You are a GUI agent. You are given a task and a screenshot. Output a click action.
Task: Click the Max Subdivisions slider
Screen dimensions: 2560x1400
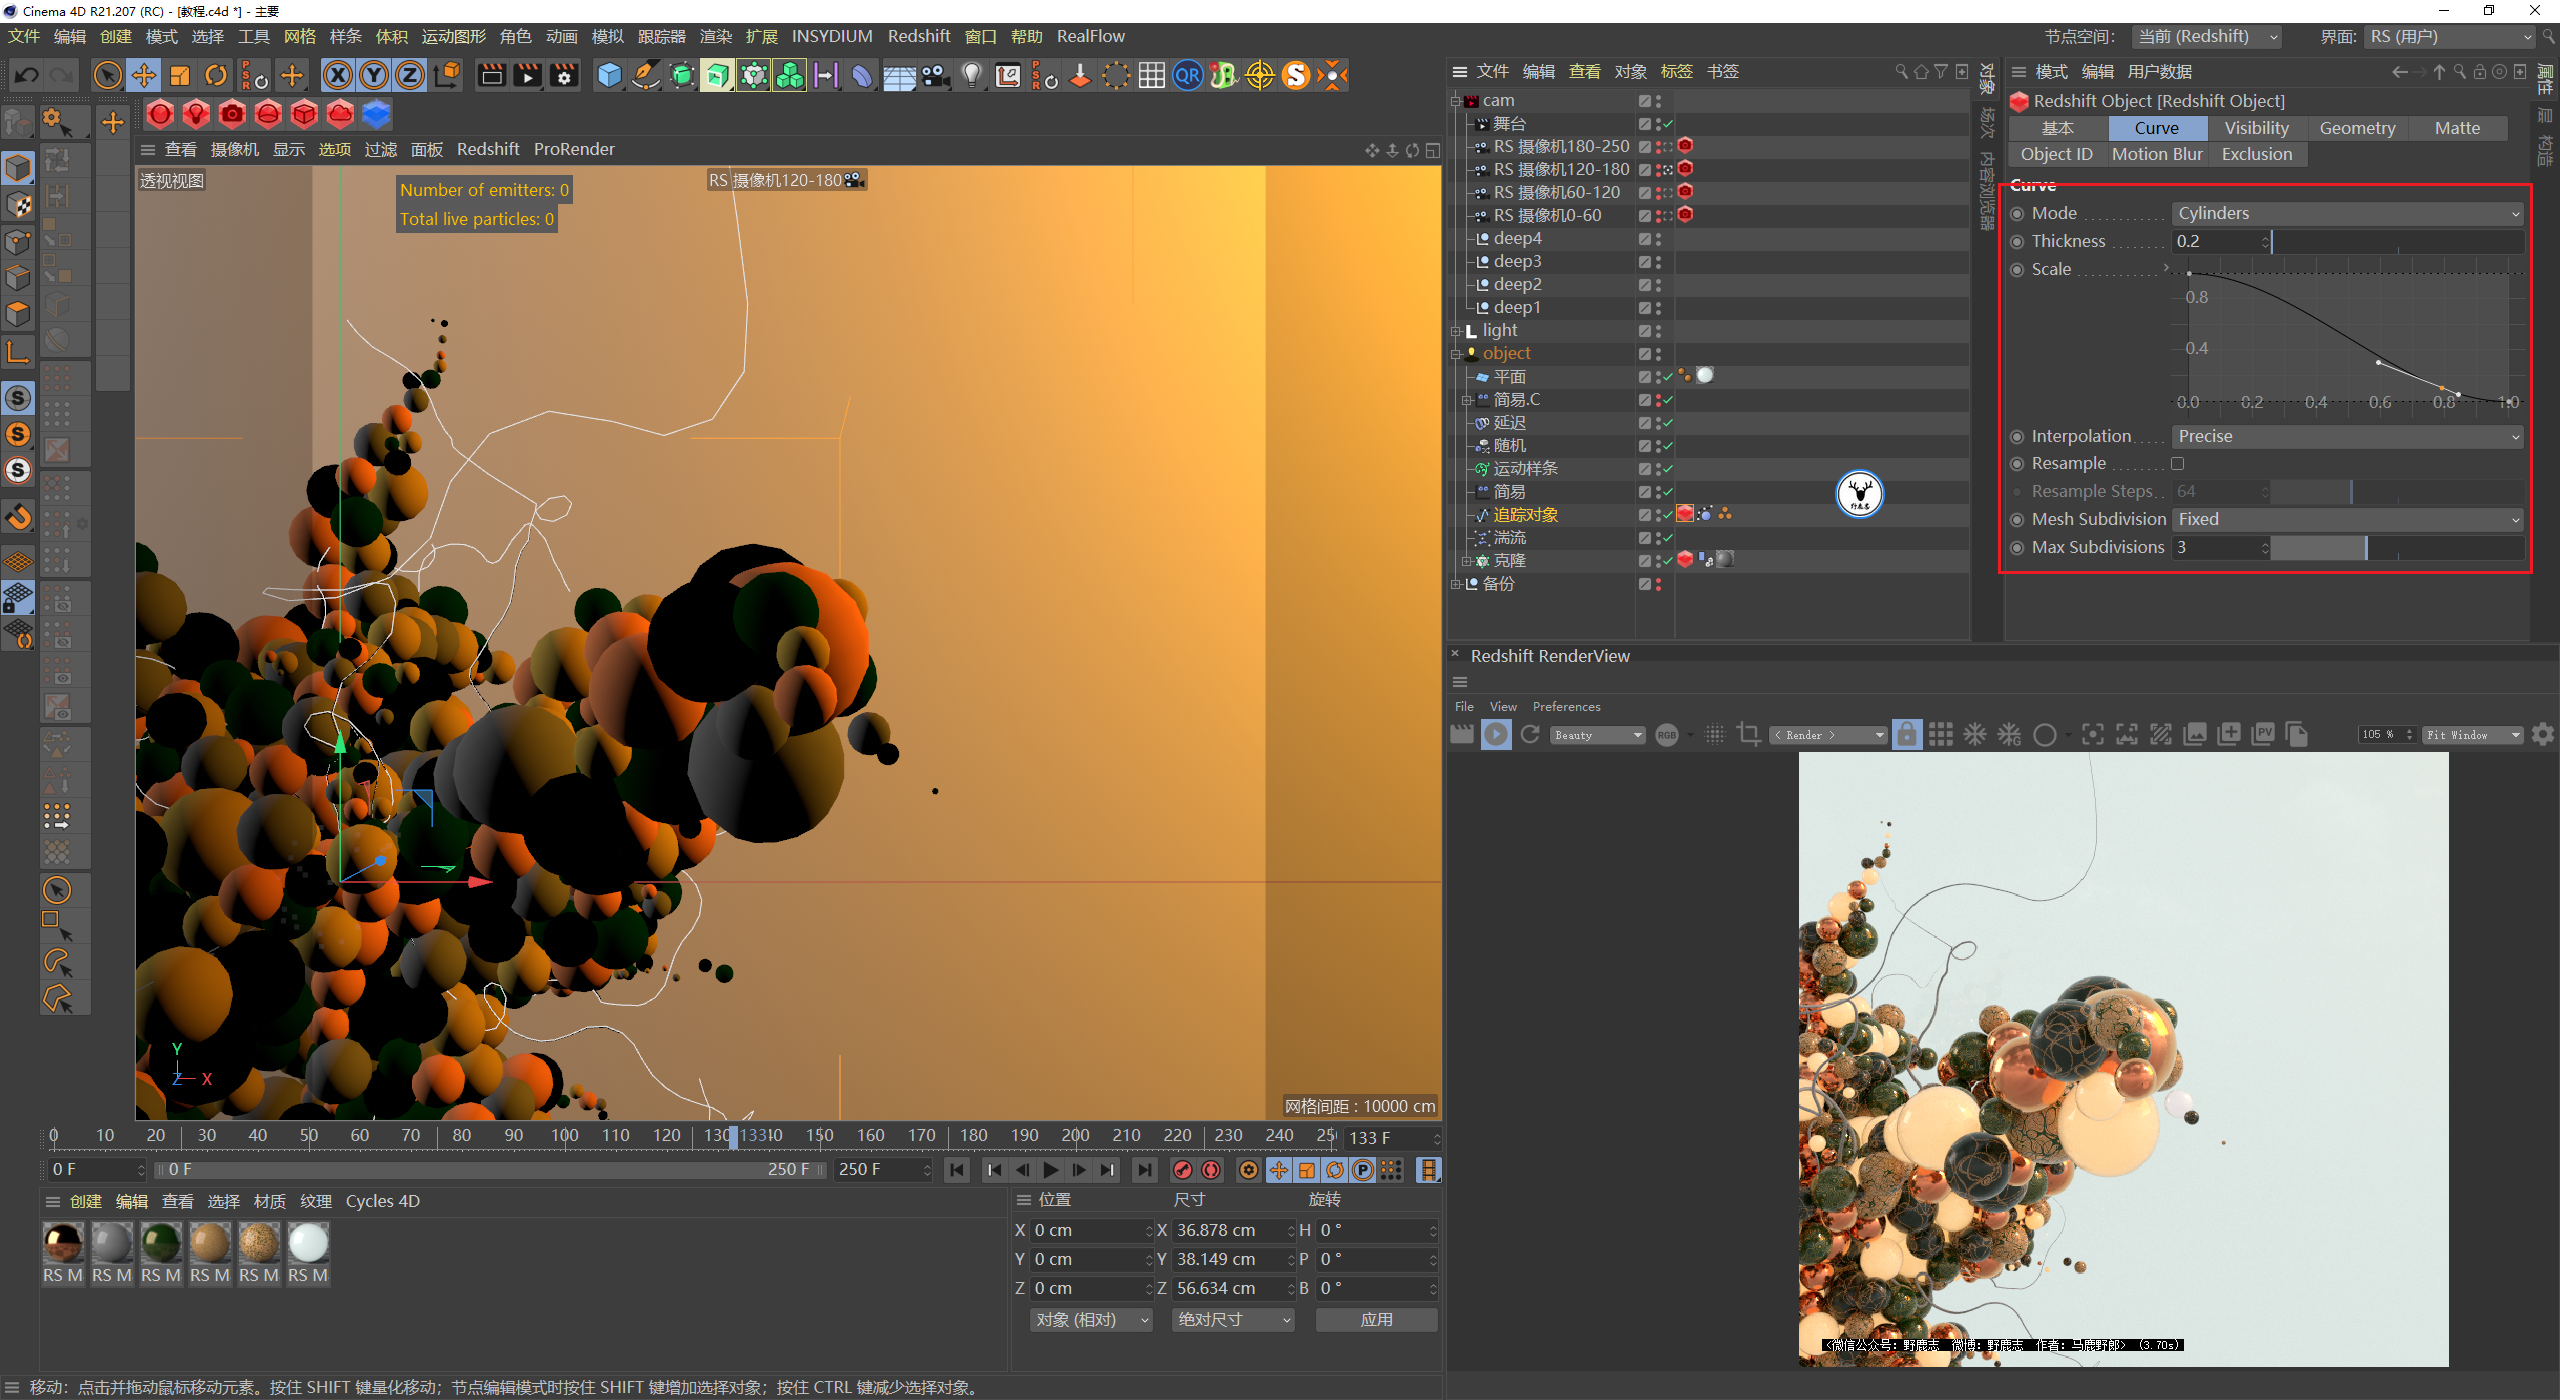pyautogui.click(x=2398, y=548)
